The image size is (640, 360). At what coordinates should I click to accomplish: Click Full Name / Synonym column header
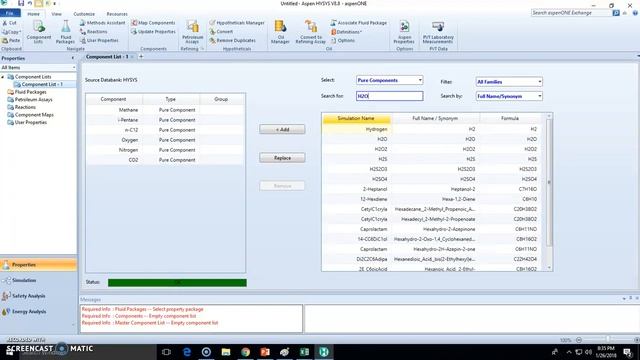(435, 118)
